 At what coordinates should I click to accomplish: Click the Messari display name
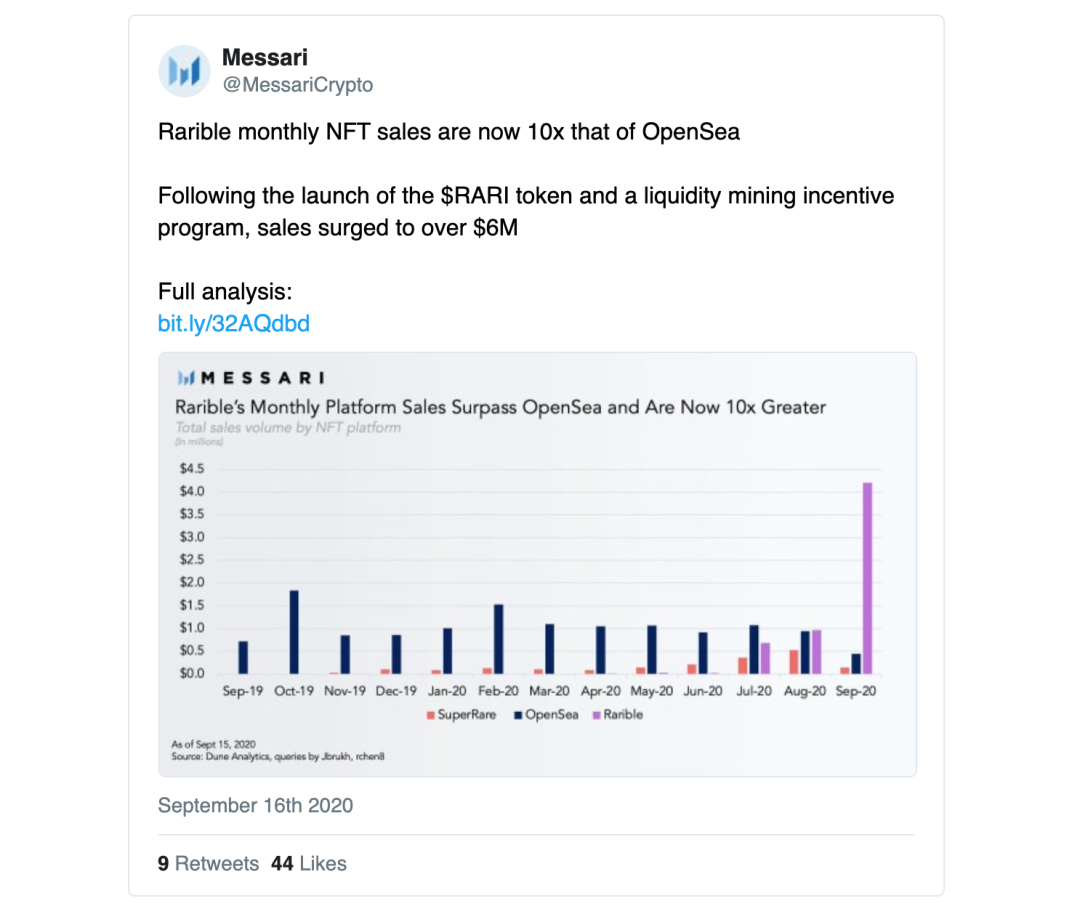264,58
